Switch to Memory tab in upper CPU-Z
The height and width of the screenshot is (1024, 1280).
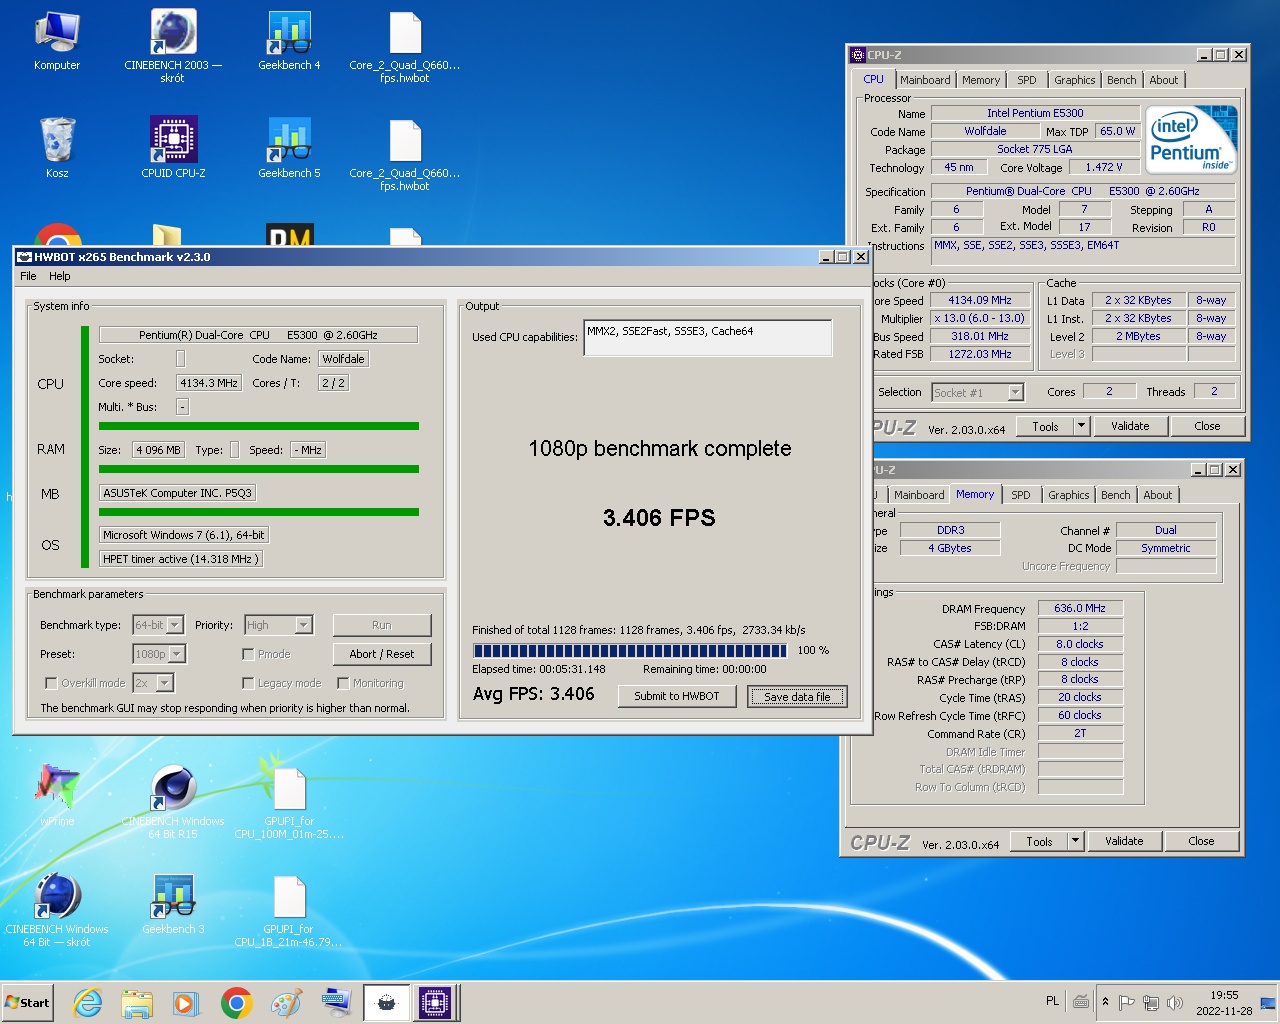[981, 80]
